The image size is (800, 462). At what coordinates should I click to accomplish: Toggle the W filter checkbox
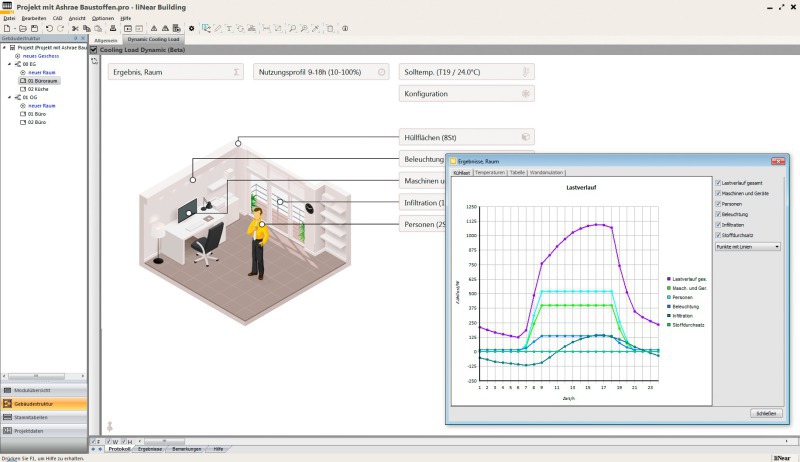tap(108, 442)
